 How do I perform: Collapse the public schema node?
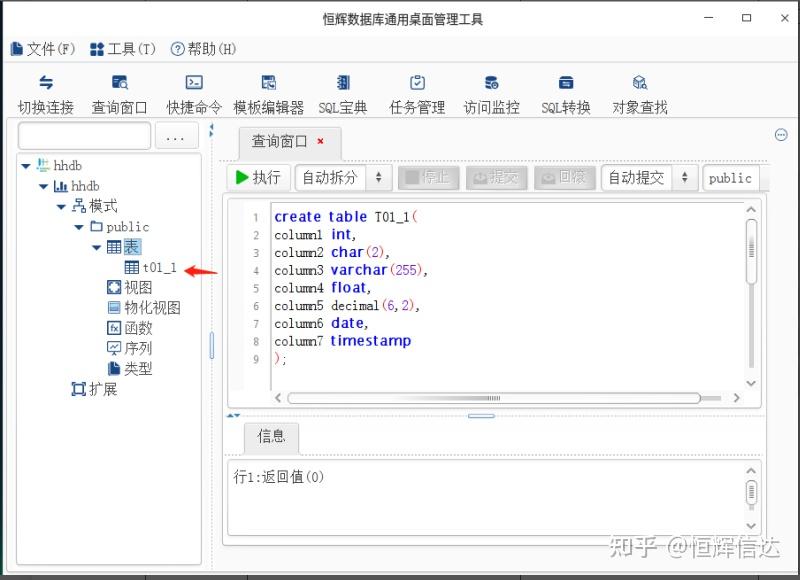[78, 227]
